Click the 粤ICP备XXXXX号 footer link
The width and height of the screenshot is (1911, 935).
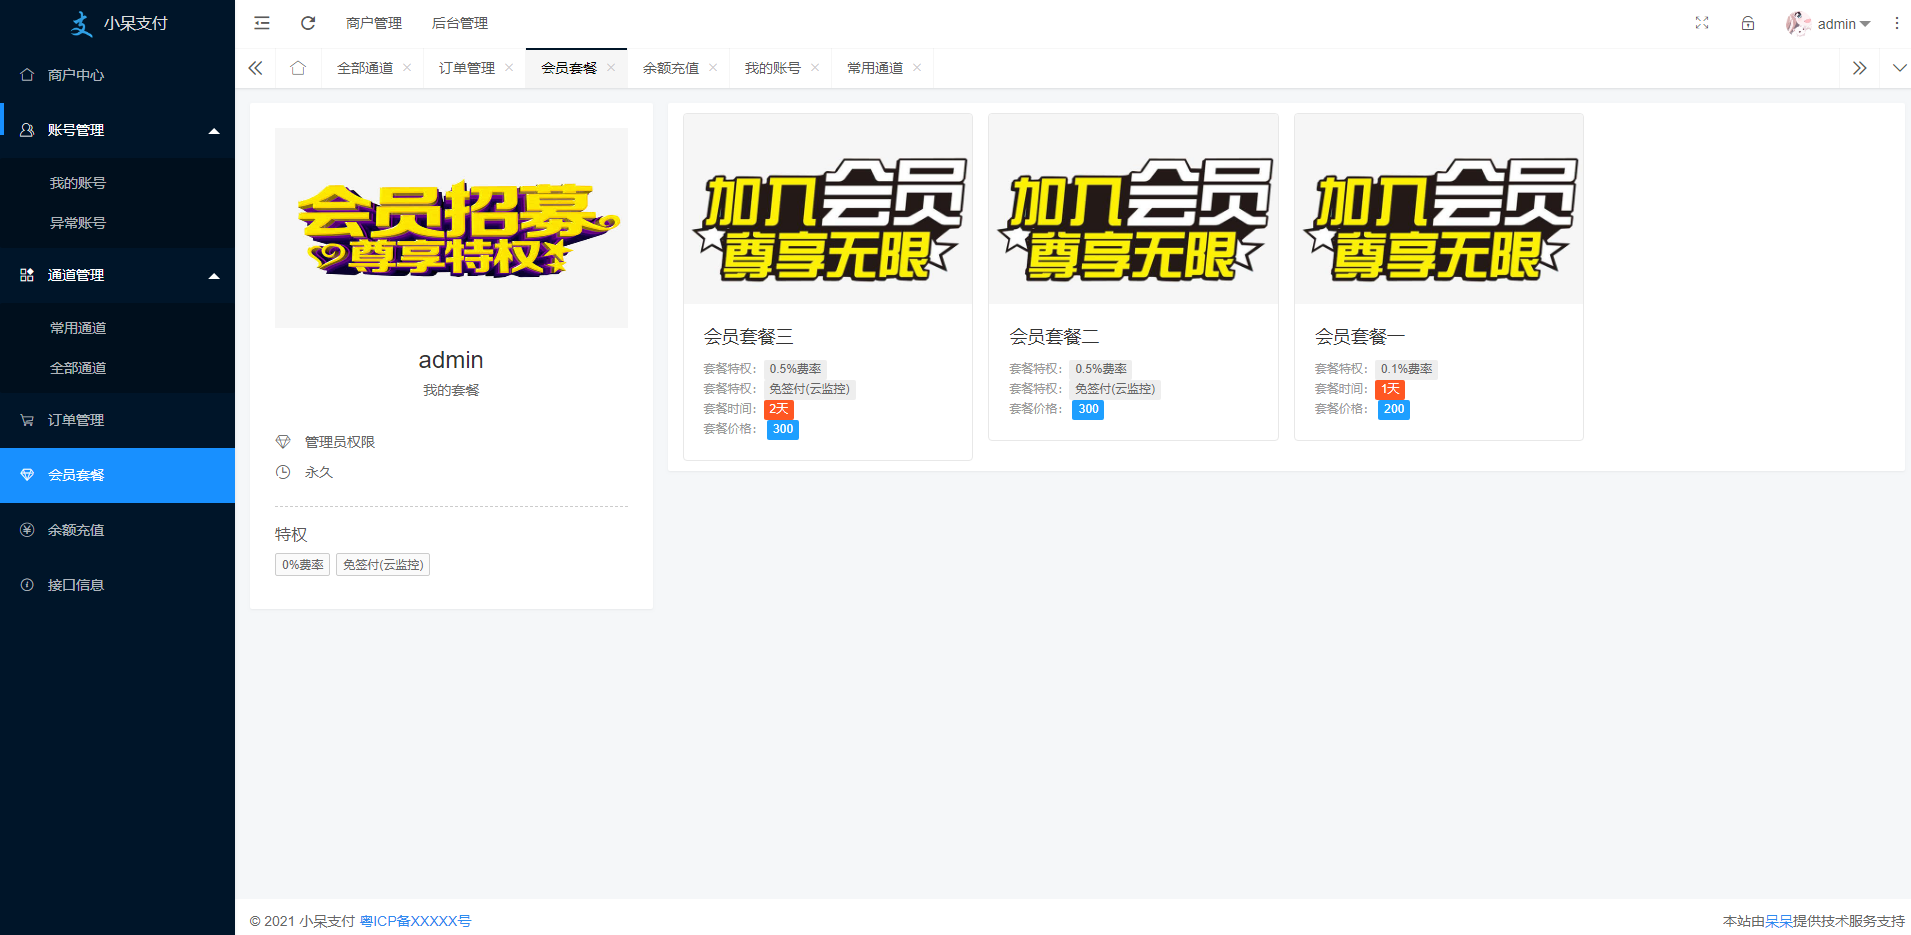[415, 921]
